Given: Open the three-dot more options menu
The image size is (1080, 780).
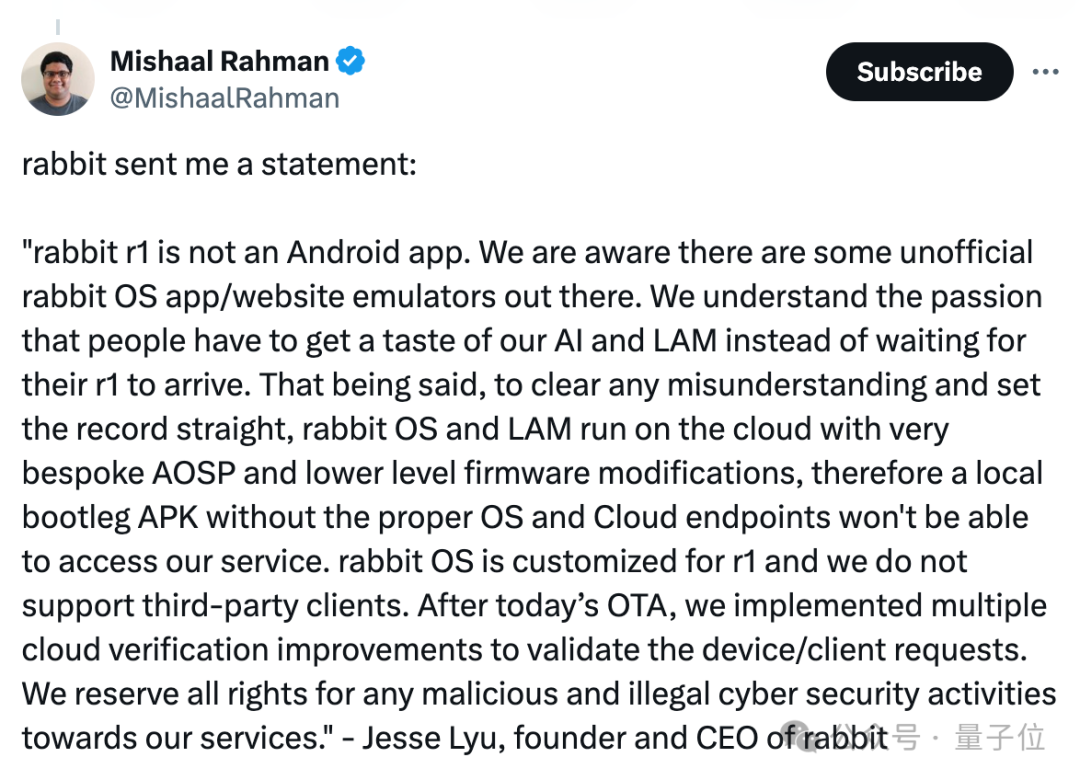Looking at the screenshot, I should click(1045, 72).
